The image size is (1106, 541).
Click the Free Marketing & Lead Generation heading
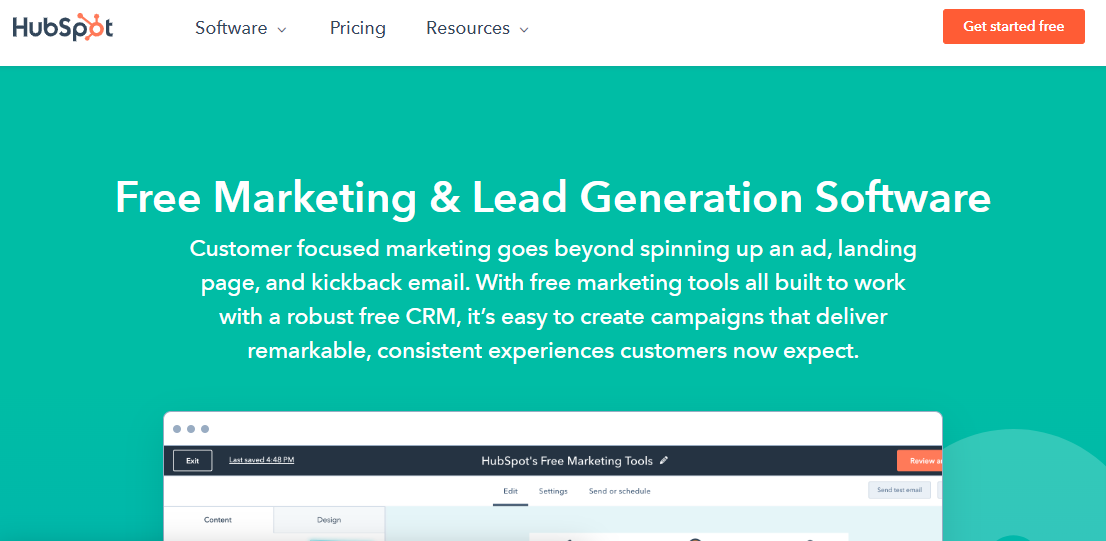point(552,197)
